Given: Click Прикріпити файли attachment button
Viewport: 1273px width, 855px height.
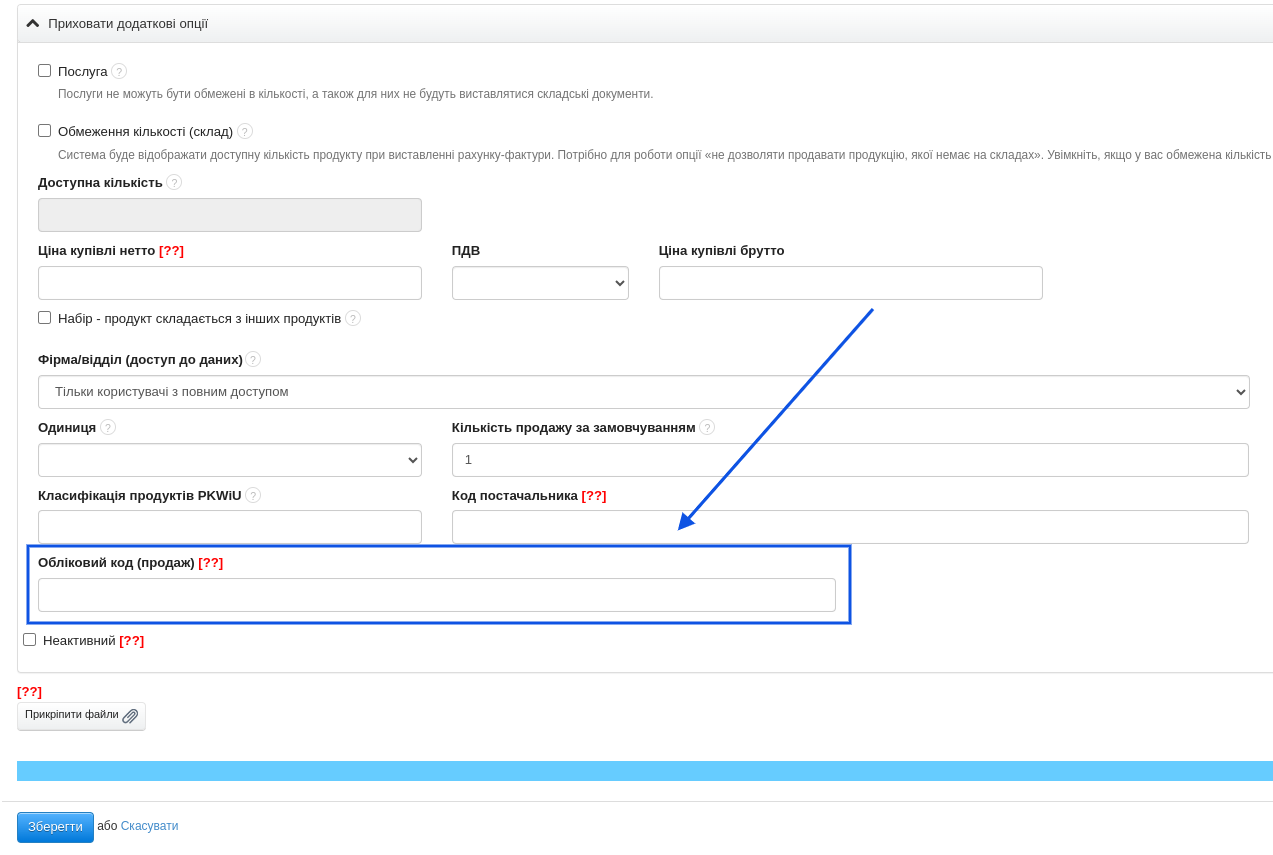Looking at the screenshot, I should pos(81,716).
